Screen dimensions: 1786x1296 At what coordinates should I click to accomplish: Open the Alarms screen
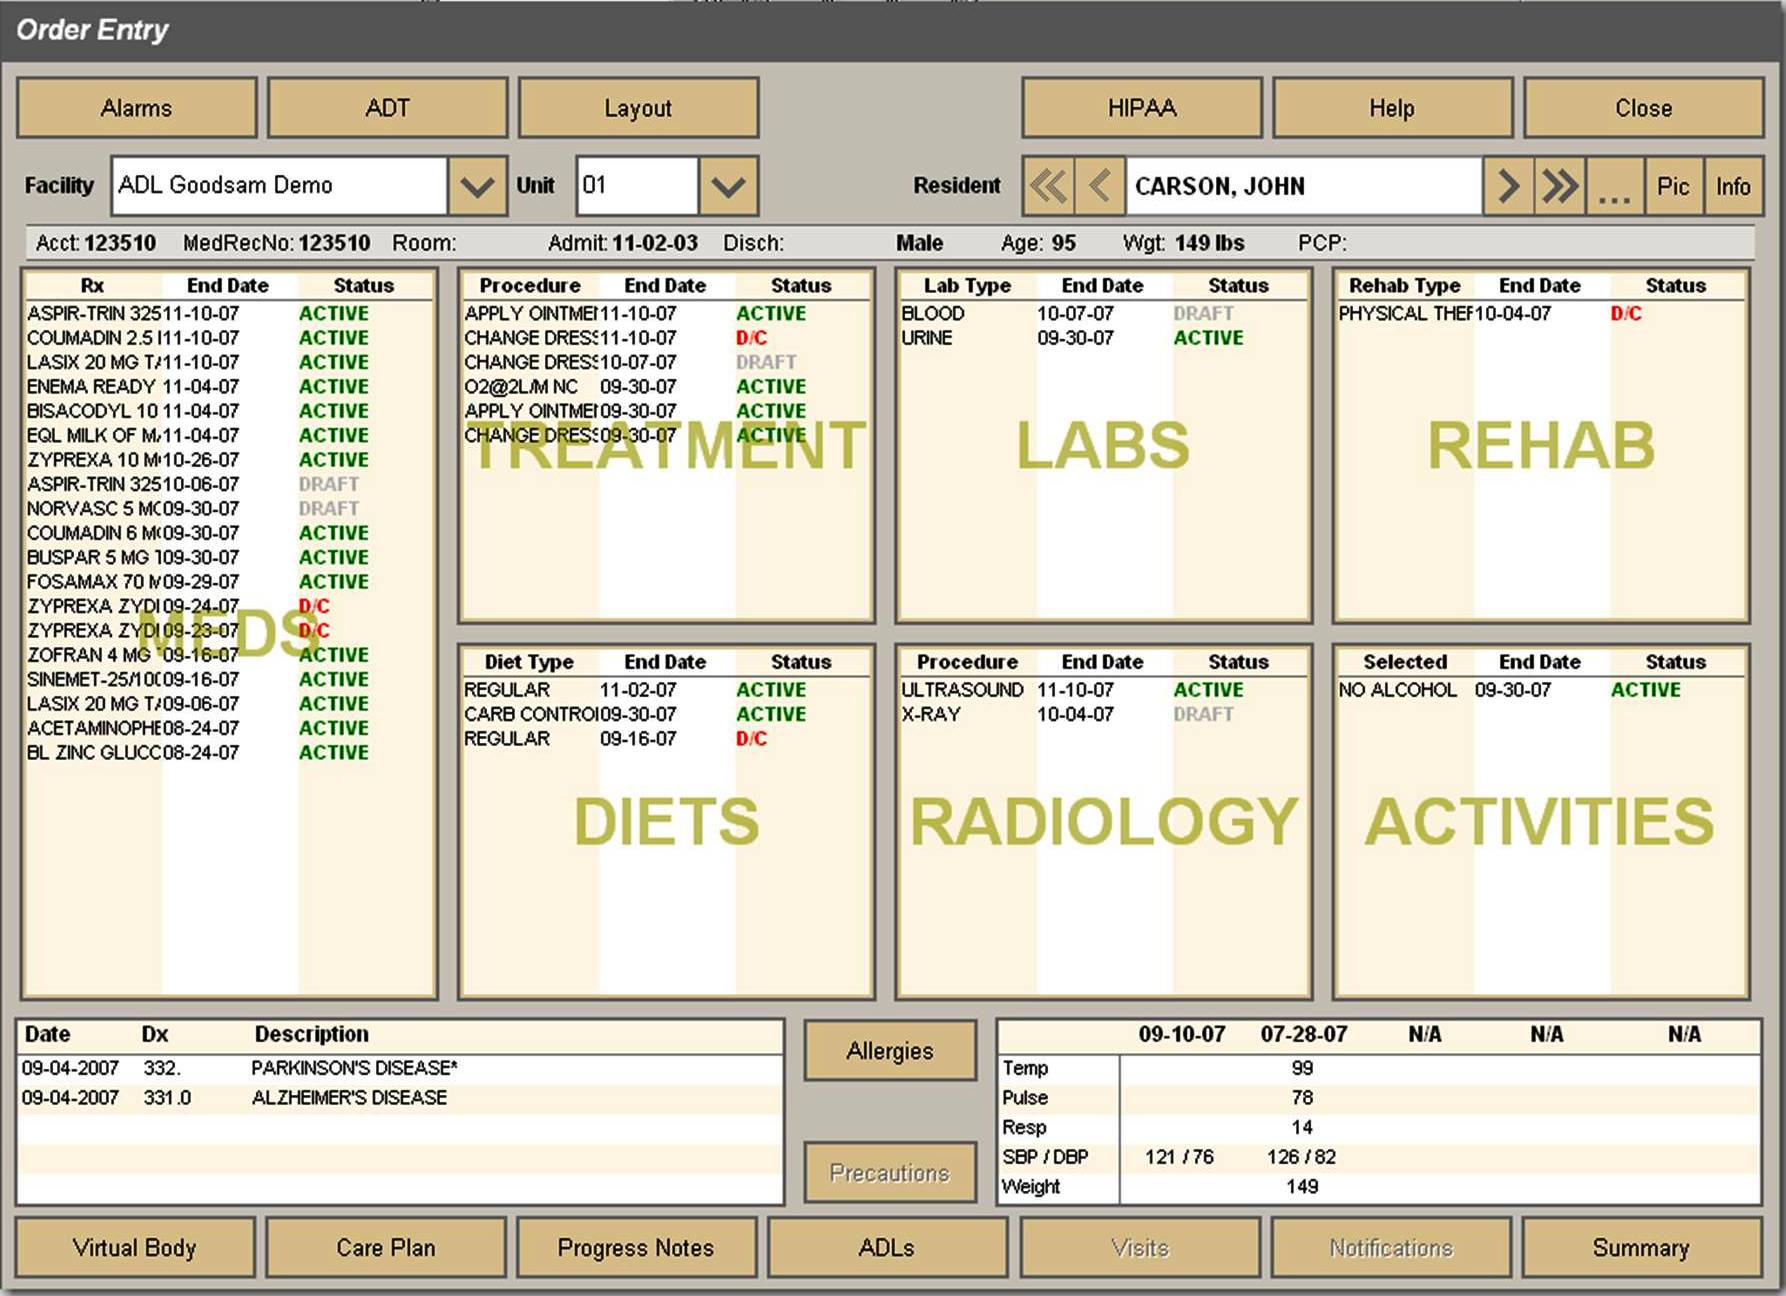tap(136, 107)
